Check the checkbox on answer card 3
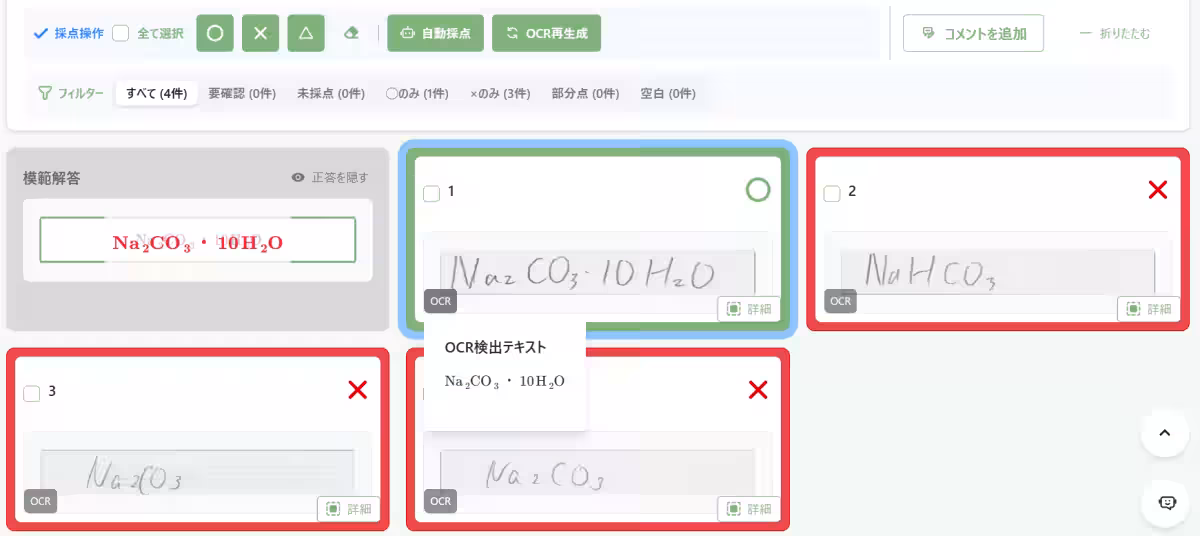1200x536 pixels. coord(32,394)
